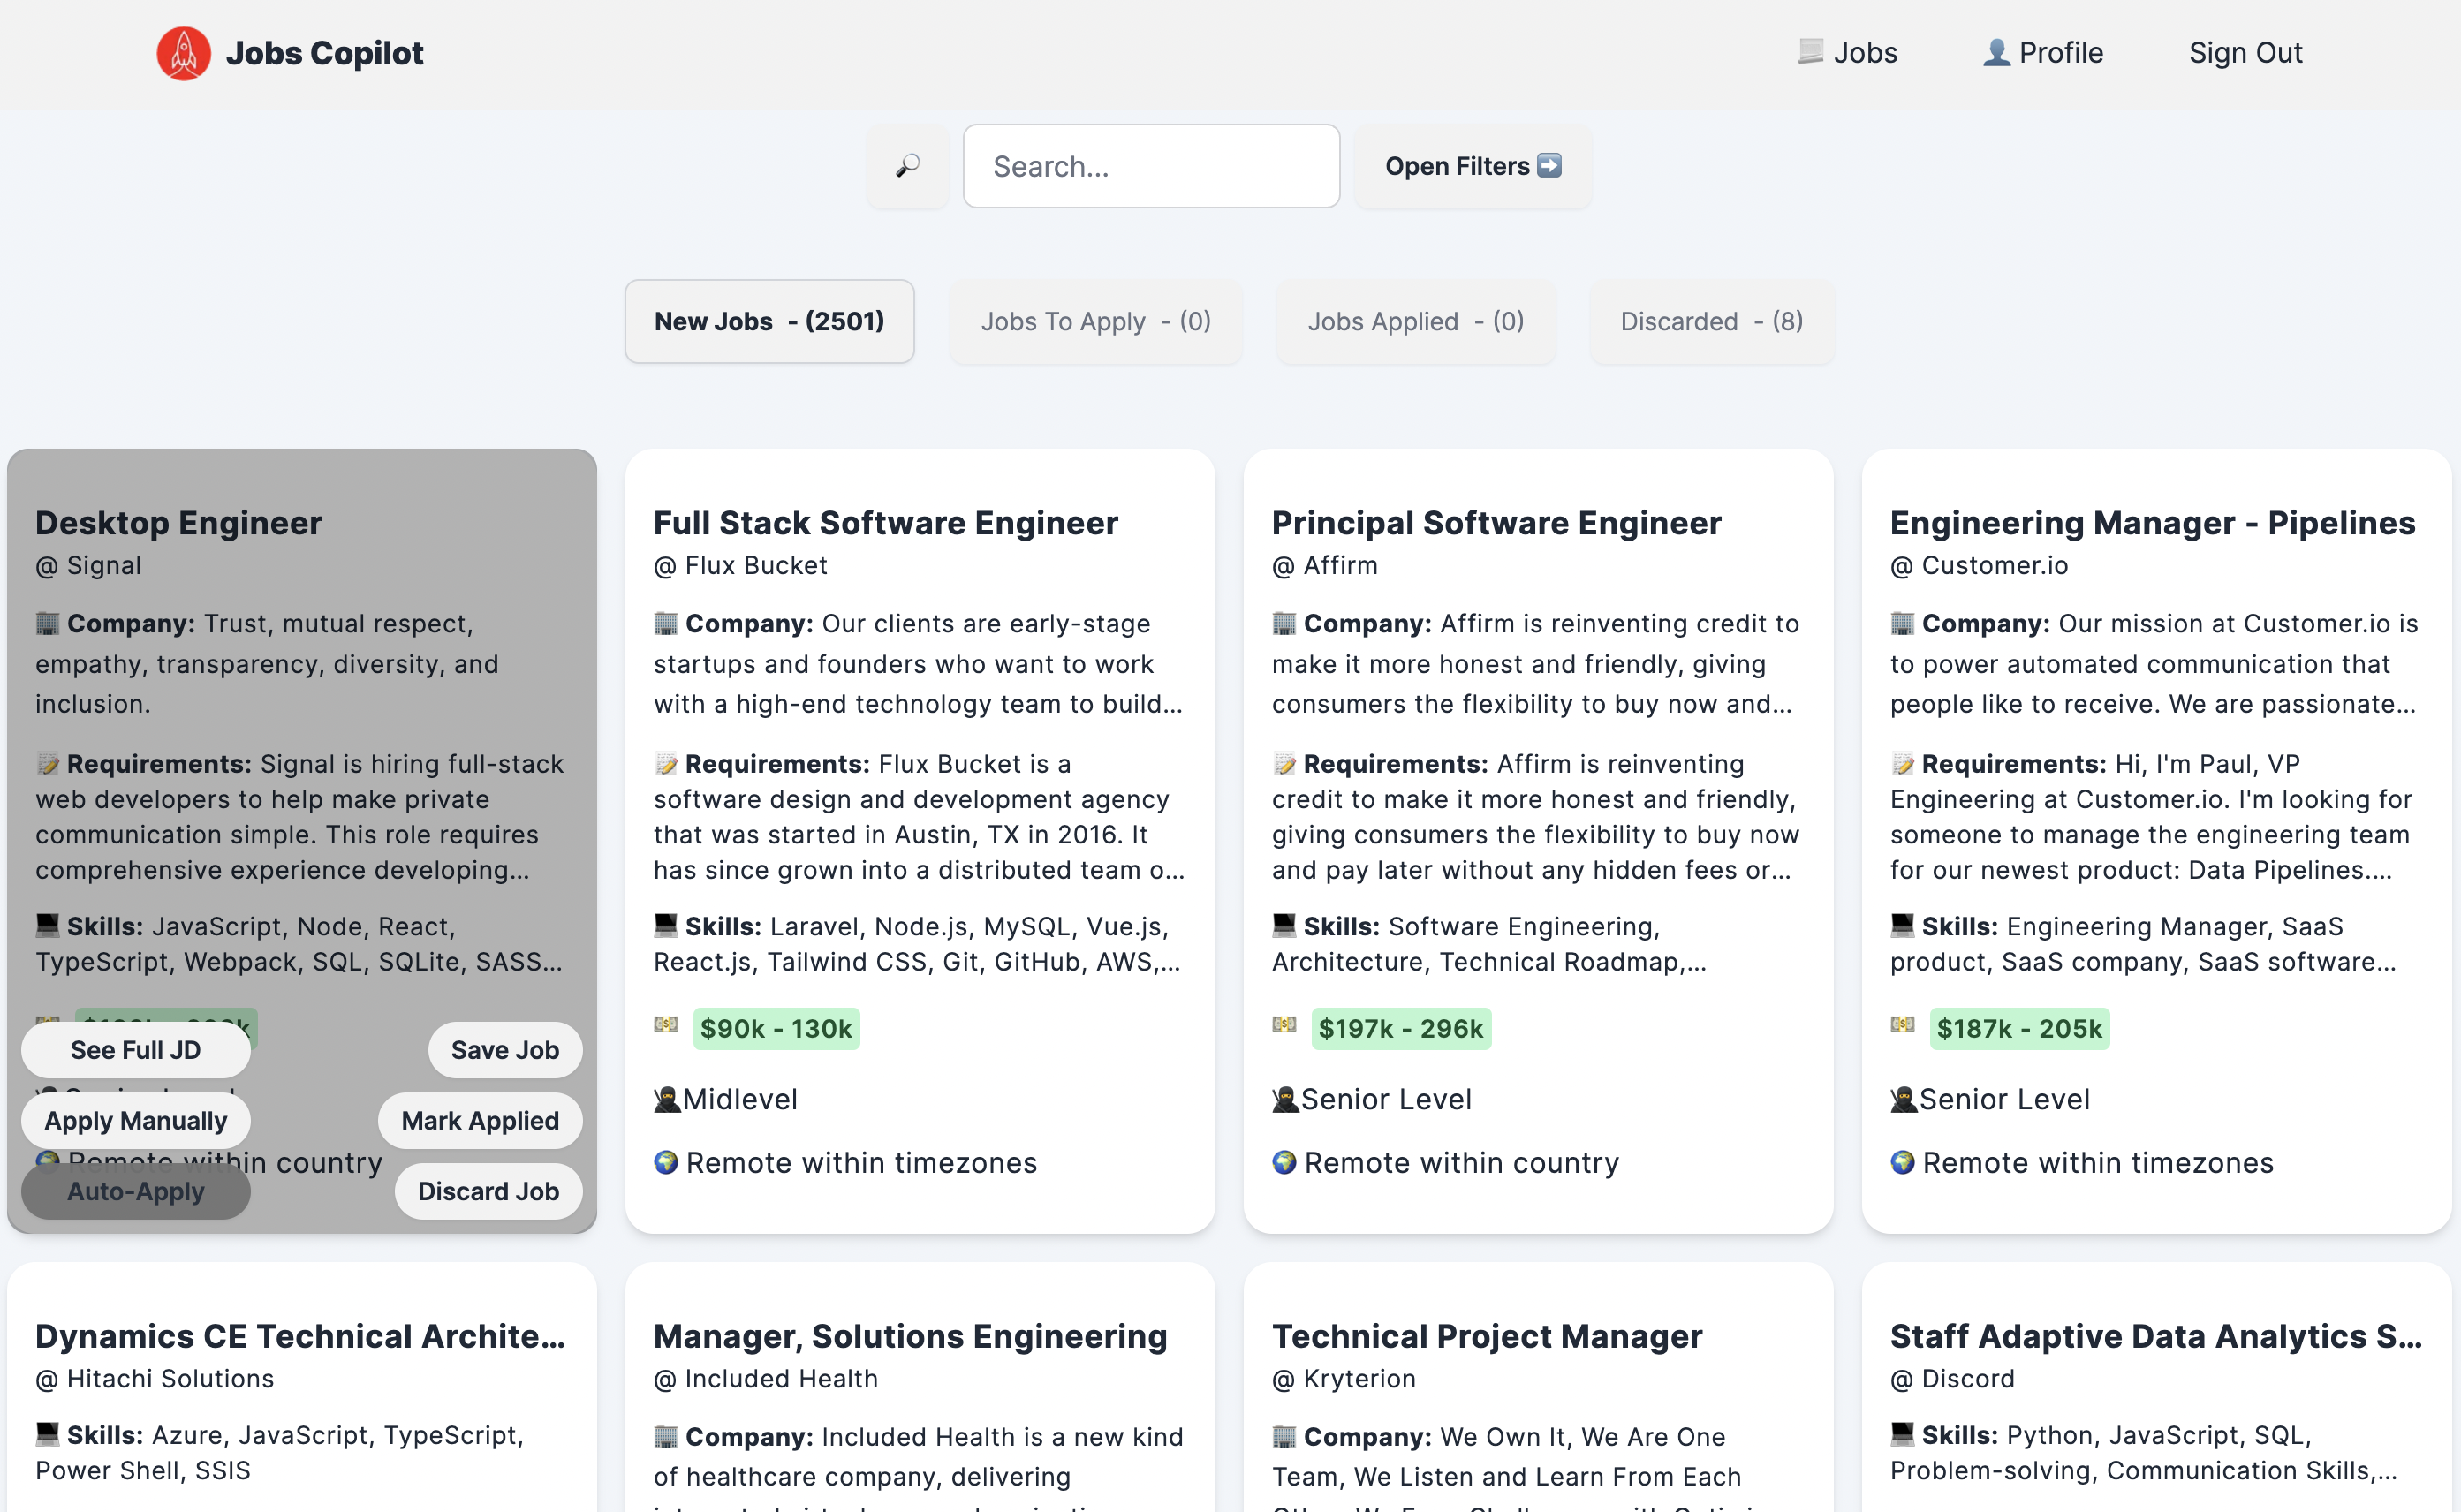Screen dimensions: 2461x1512
Task: Open Full Stack Software Engineer job title
Action: tap(886, 523)
